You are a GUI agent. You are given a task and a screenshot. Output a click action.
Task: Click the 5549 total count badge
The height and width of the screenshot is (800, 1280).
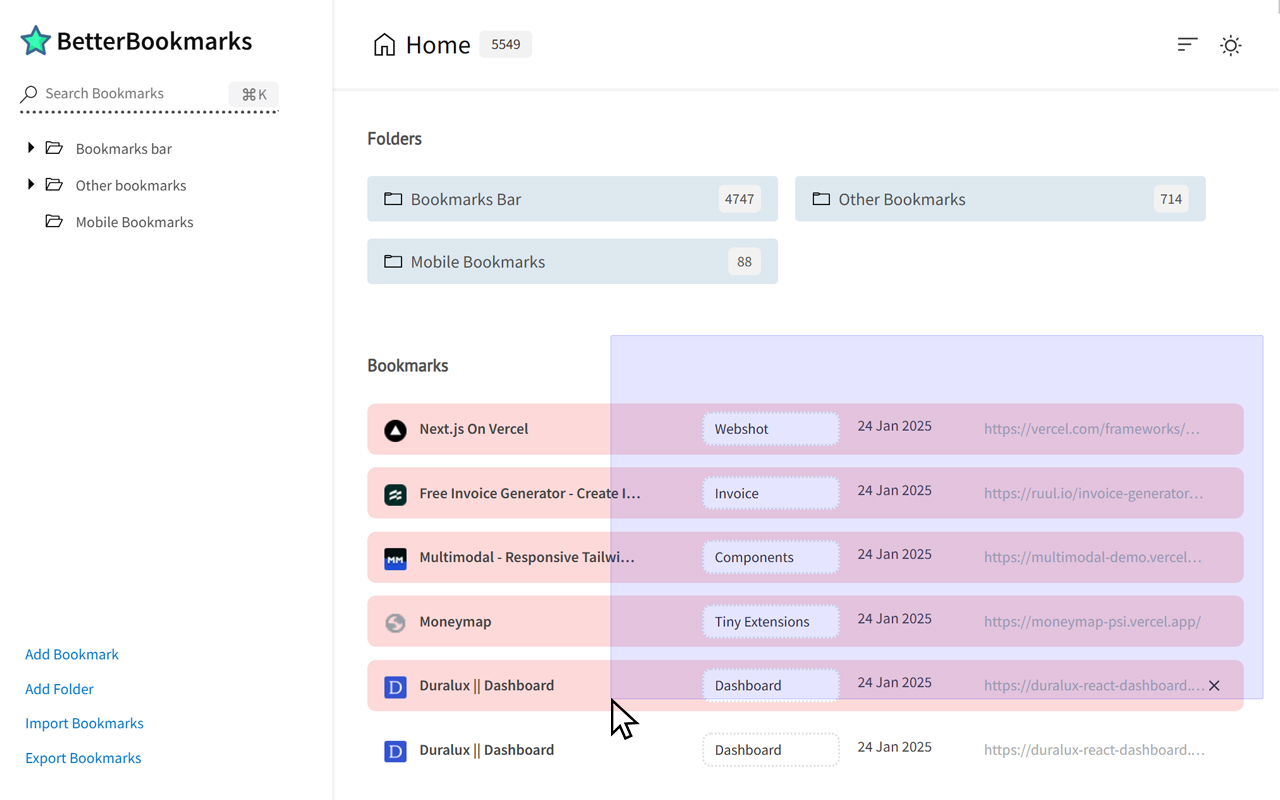pyautogui.click(x=506, y=44)
